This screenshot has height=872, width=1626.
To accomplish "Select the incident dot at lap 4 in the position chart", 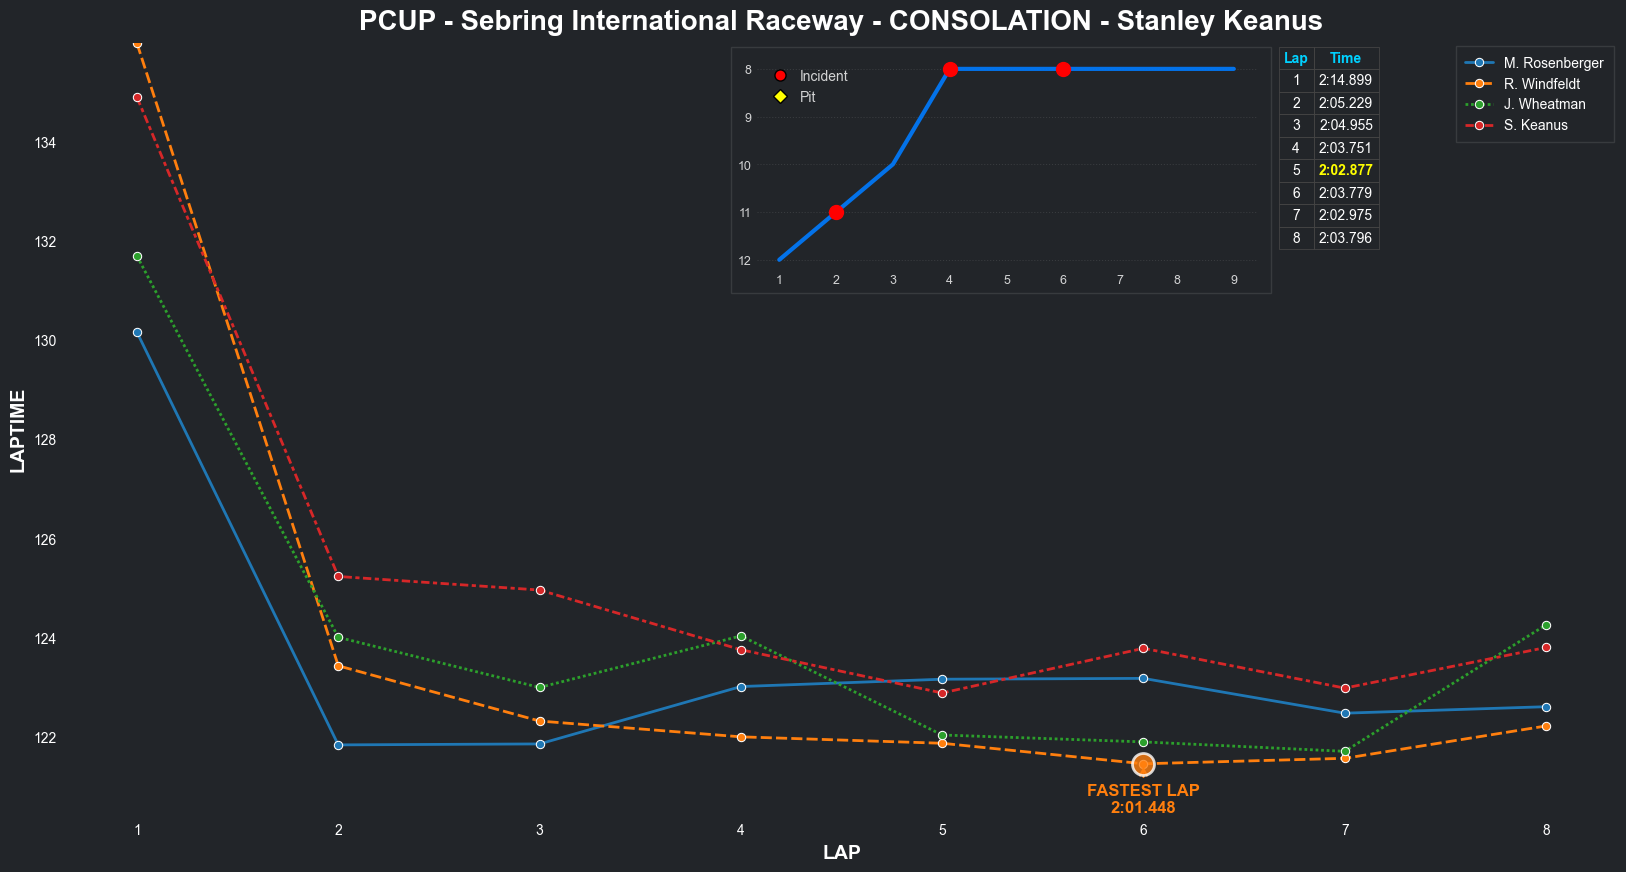I will click(x=950, y=69).
